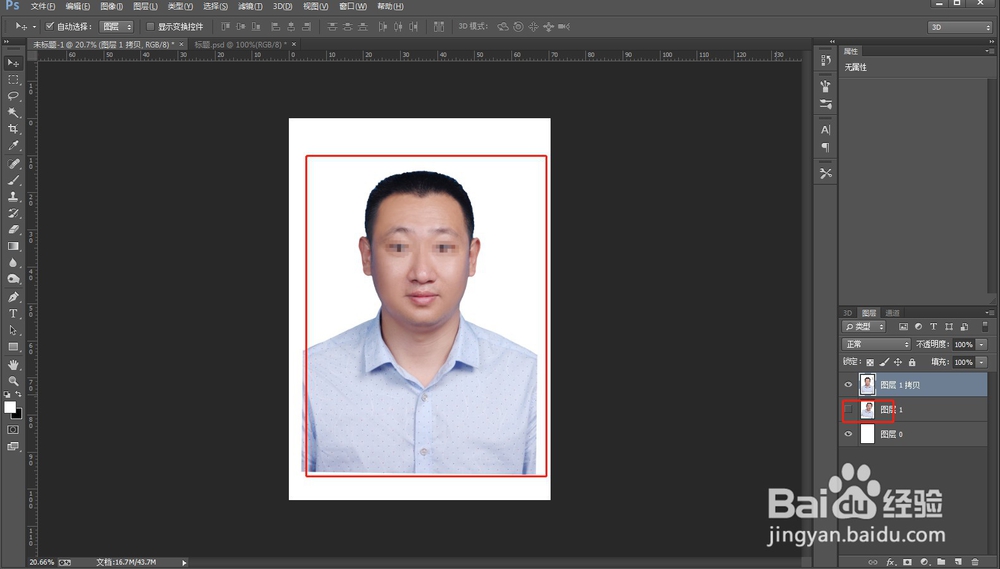Open the layer filter 类型 dropdown

point(864,327)
